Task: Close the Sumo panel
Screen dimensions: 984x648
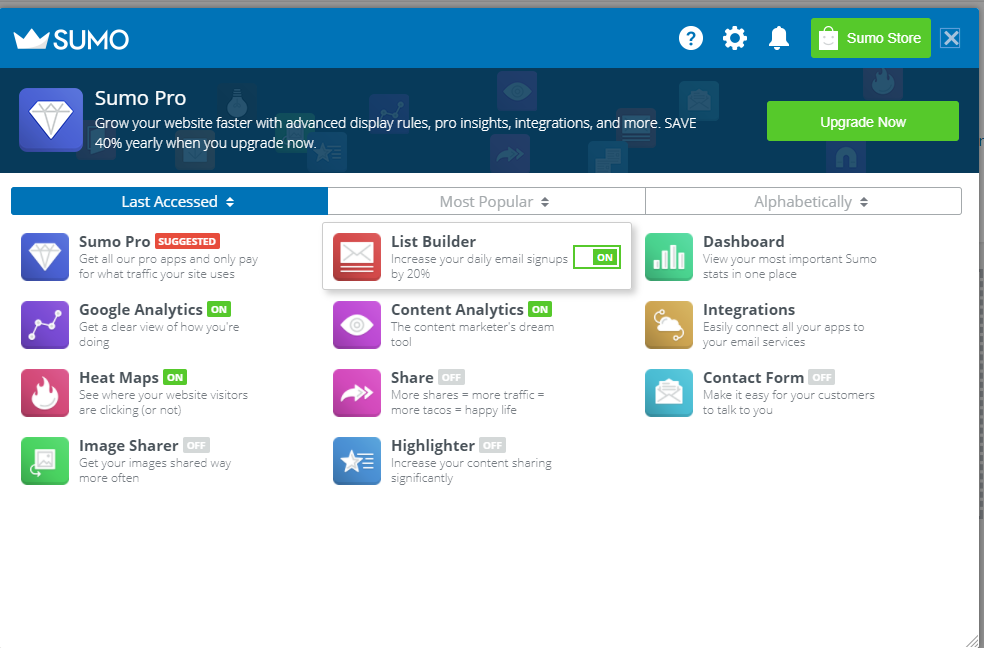Action: pos(951,38)
